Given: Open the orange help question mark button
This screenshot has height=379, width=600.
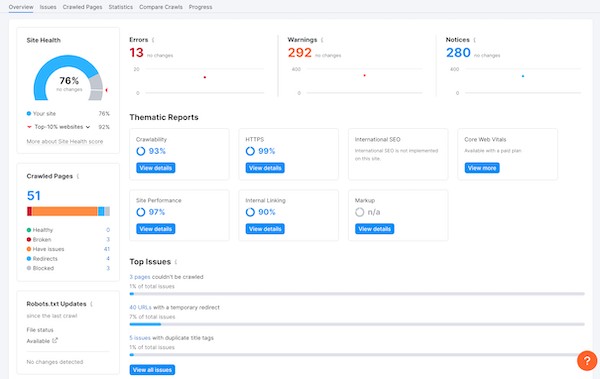Looking at the screenshot, I should coord(587,361).
